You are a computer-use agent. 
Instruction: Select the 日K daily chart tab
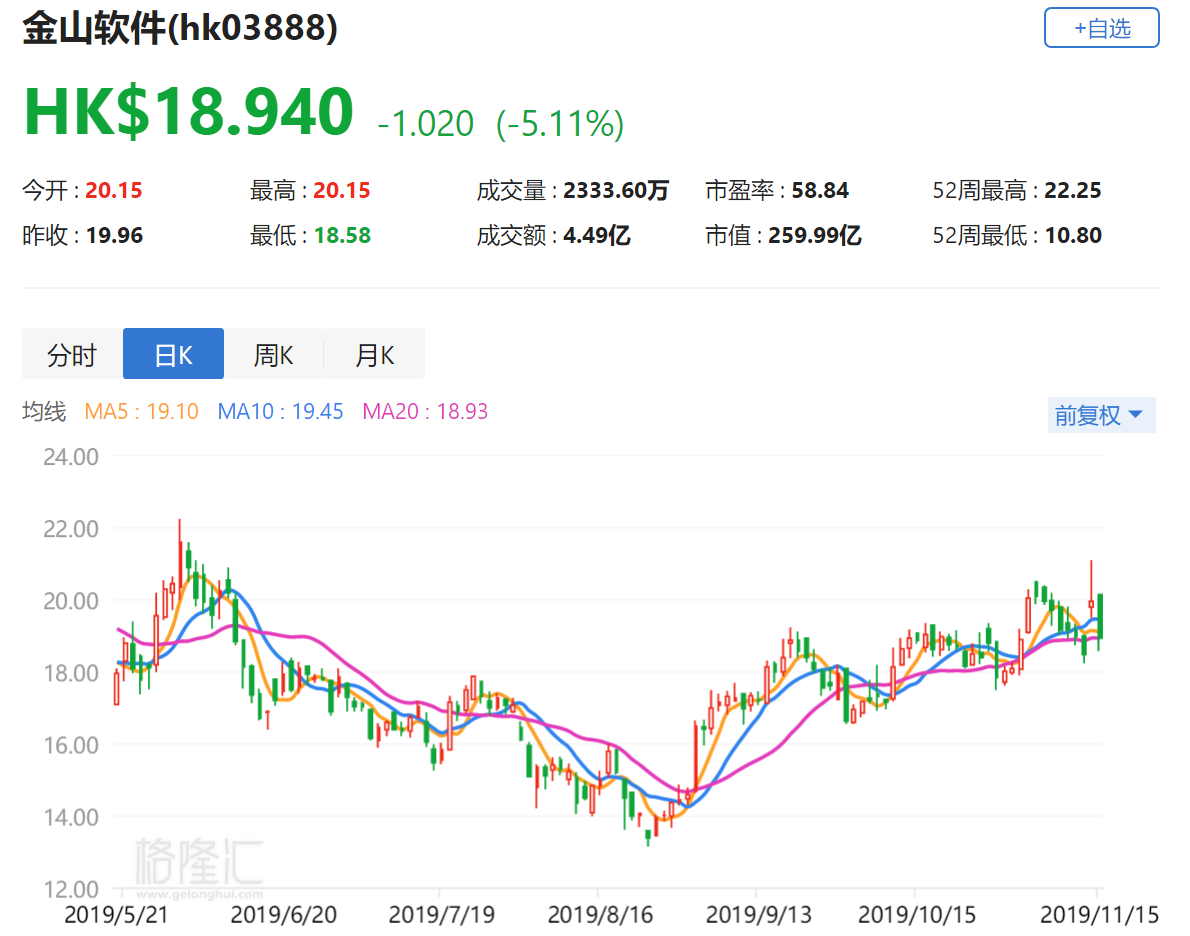[x=173, y=354]
